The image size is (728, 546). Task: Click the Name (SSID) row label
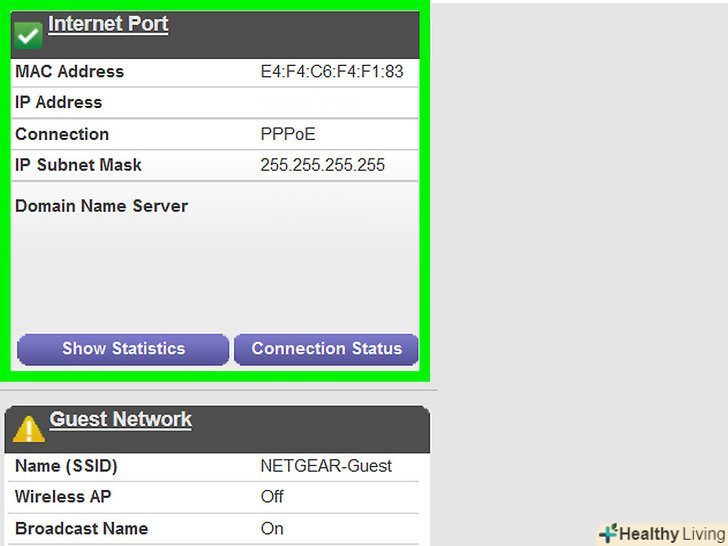64,466
